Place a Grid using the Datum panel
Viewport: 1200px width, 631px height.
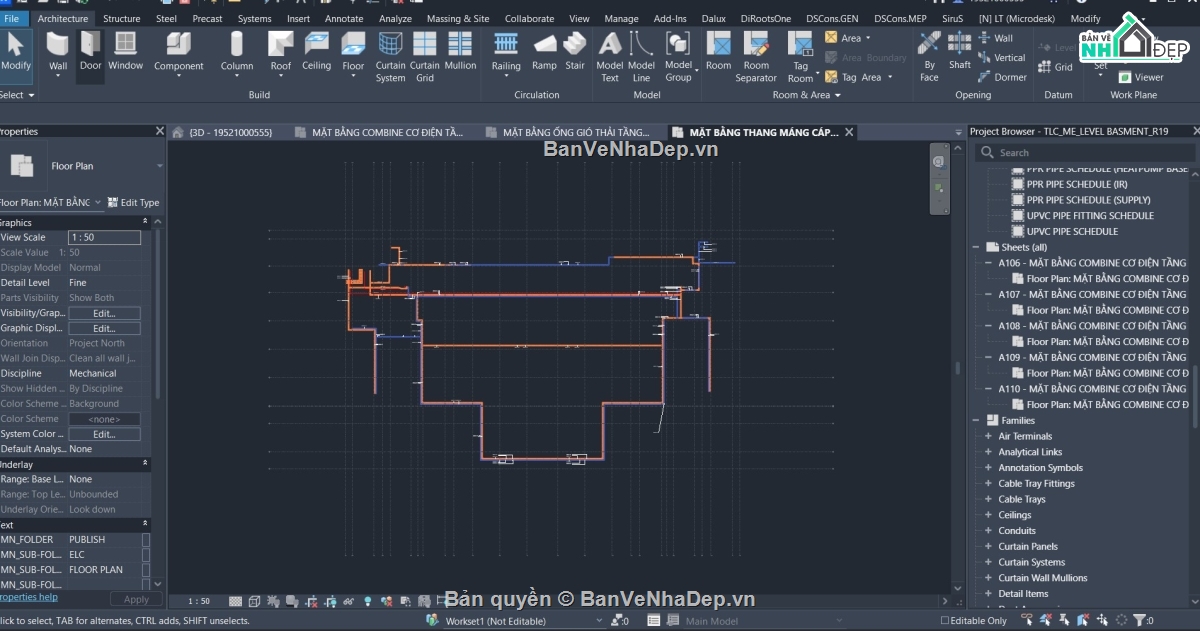[x=1056, y=66]
